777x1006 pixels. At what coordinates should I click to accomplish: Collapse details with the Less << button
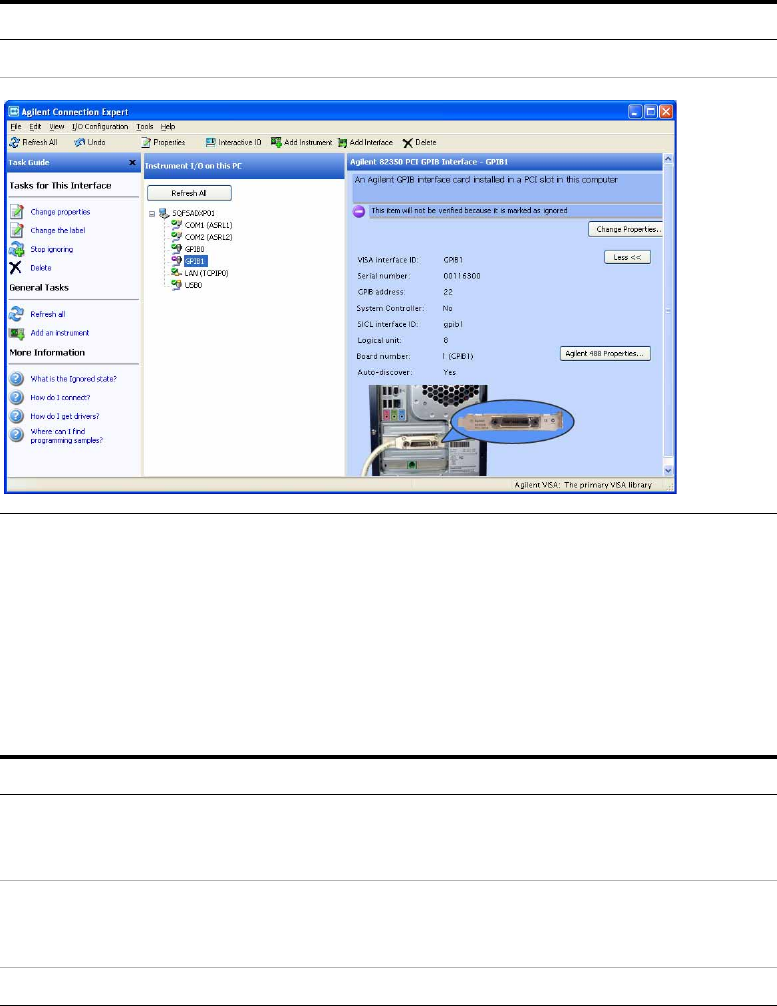coord(628,257)
